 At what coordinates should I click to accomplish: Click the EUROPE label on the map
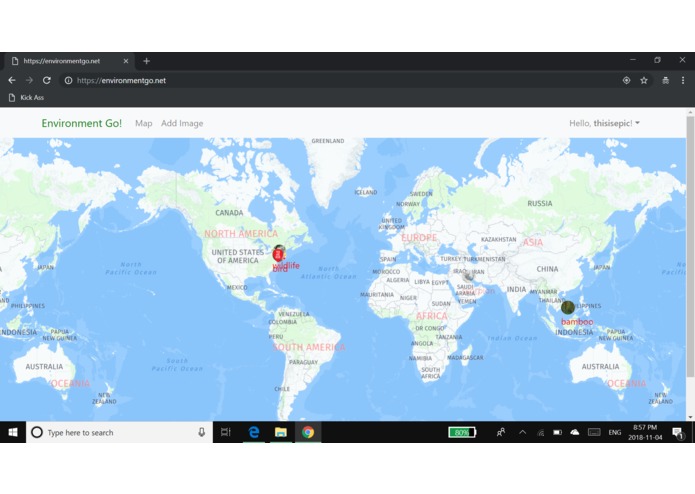point(419,238)
